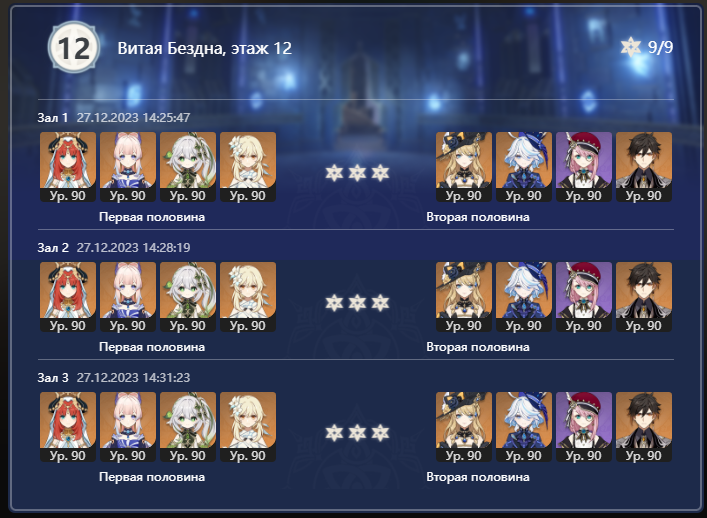The image size is (707, 518).
Task: Click the floor 12 number badge
Action: pyautogui.click(x=73, y=47)
